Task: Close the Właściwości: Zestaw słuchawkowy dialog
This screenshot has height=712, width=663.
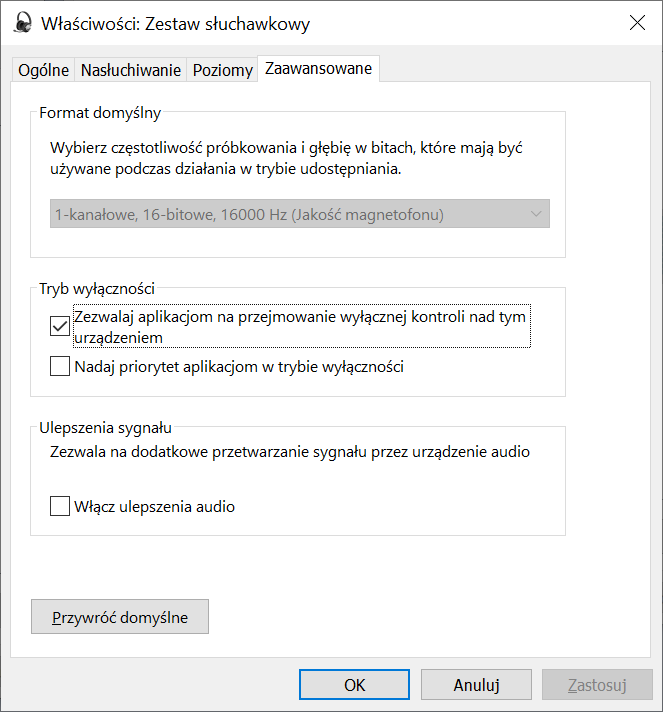Action: [637, 22]
